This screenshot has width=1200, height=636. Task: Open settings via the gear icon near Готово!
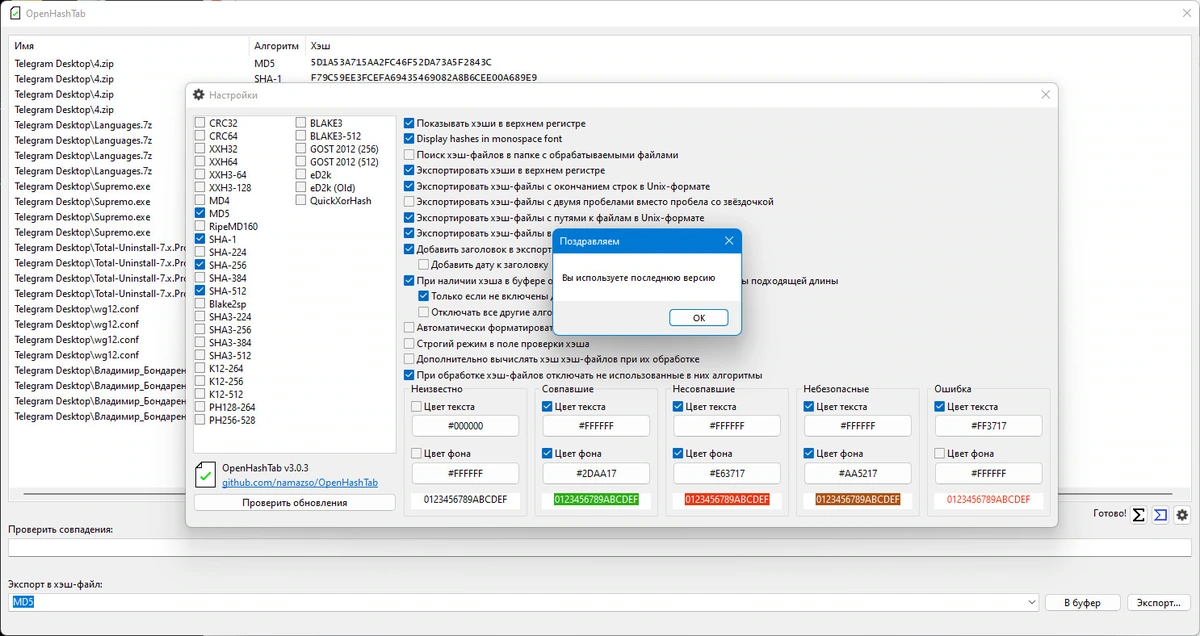(x=1182, y=515)
